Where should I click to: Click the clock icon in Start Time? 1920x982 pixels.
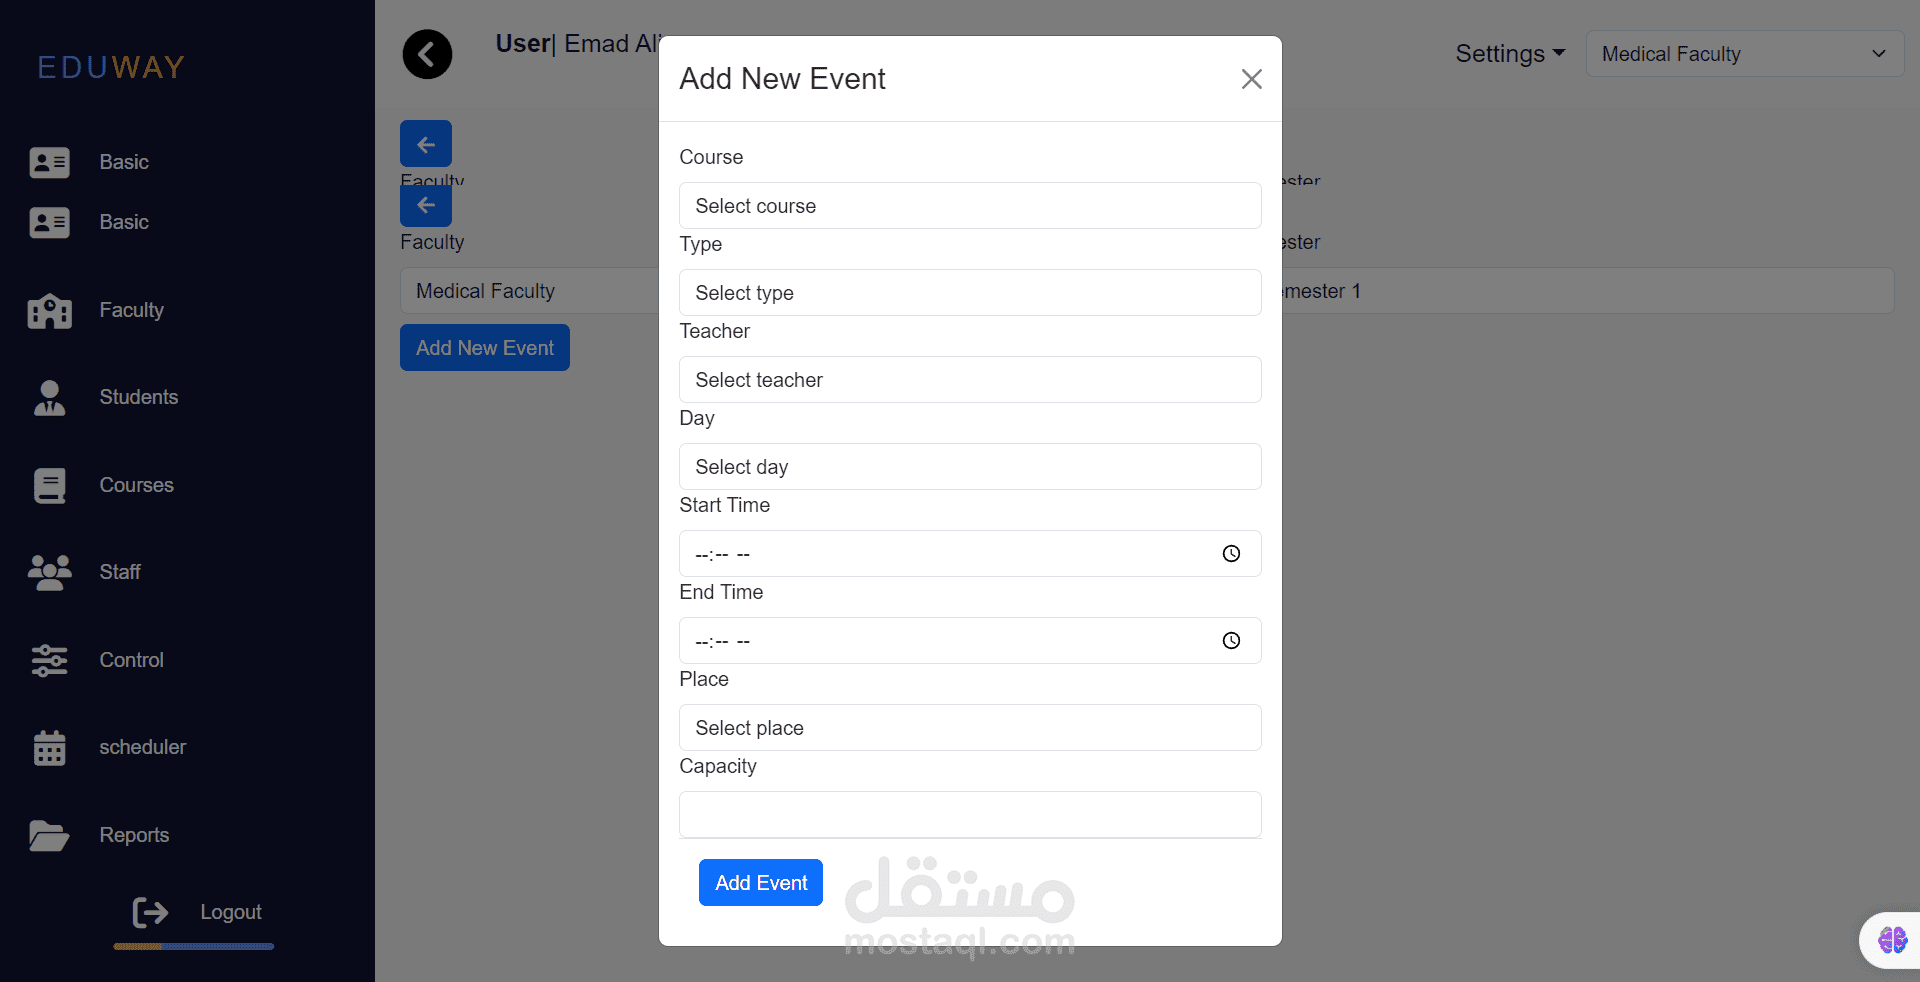click(1231, 554)
